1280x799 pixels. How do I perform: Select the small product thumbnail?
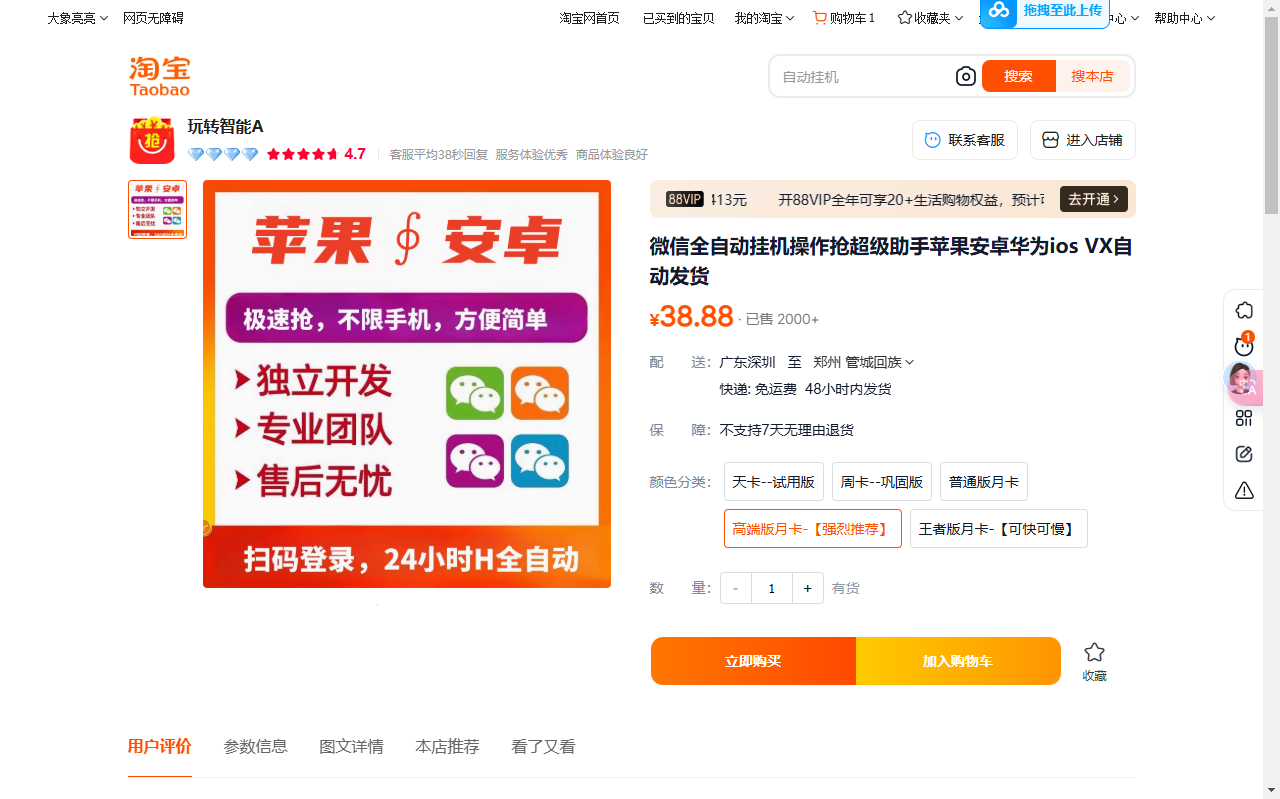pyautogui.click(x=158, y=209)
